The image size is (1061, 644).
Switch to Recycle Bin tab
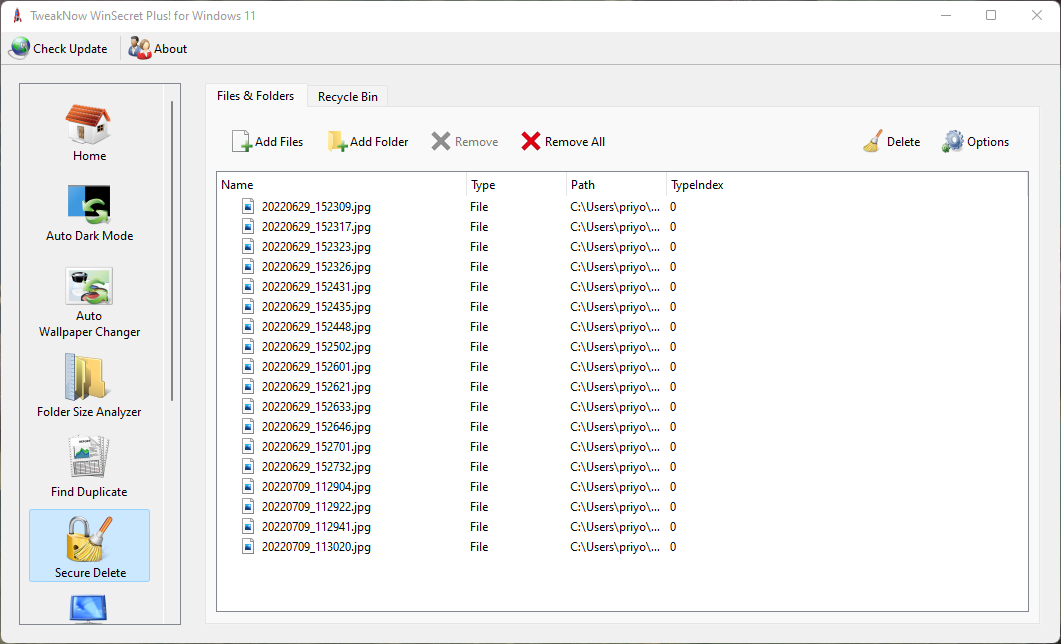tap(348, 97)
